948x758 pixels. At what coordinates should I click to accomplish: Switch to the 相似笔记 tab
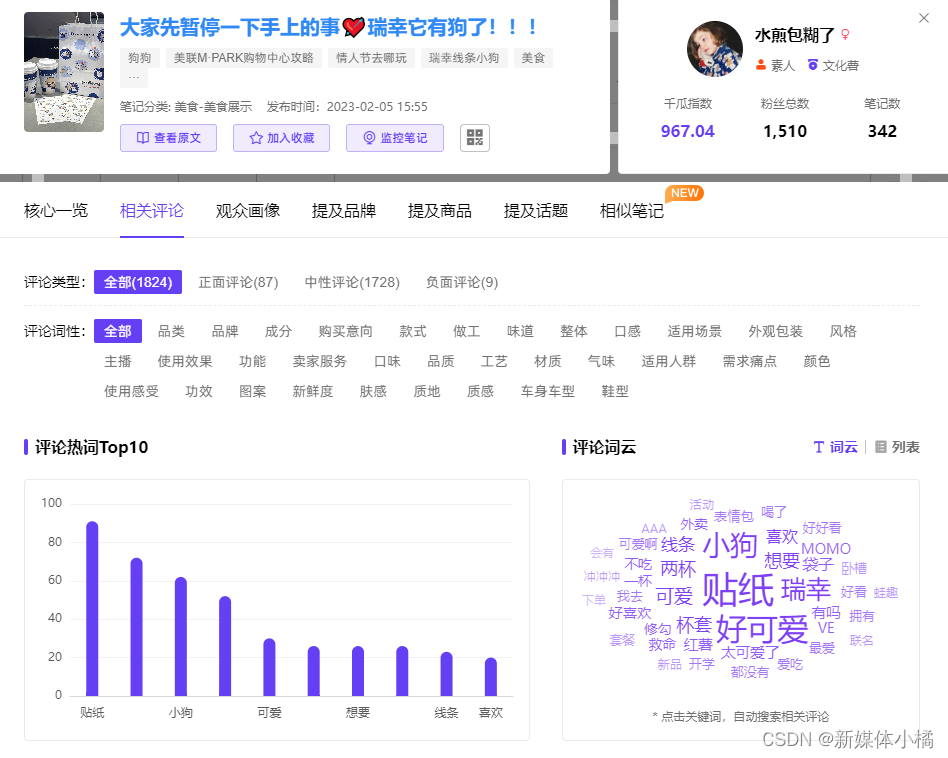click(632, 210)
